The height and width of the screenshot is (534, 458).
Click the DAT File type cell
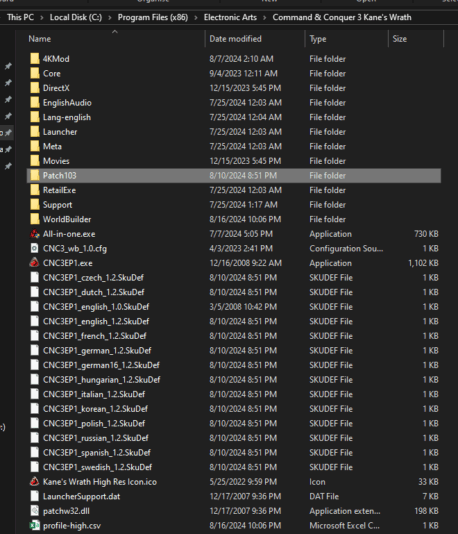coord(324,496)
